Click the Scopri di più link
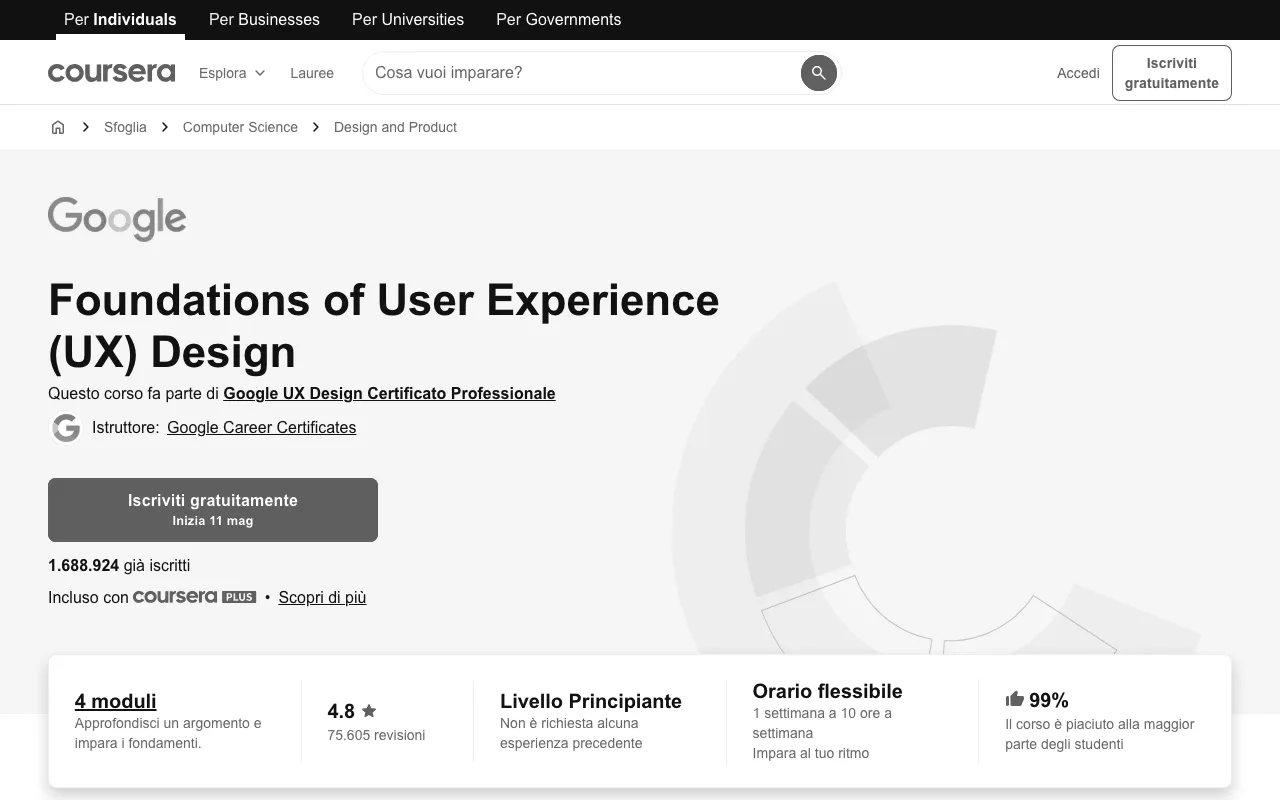The width and height of the screenshot is (1280, 800). click(x=322, y=597)
